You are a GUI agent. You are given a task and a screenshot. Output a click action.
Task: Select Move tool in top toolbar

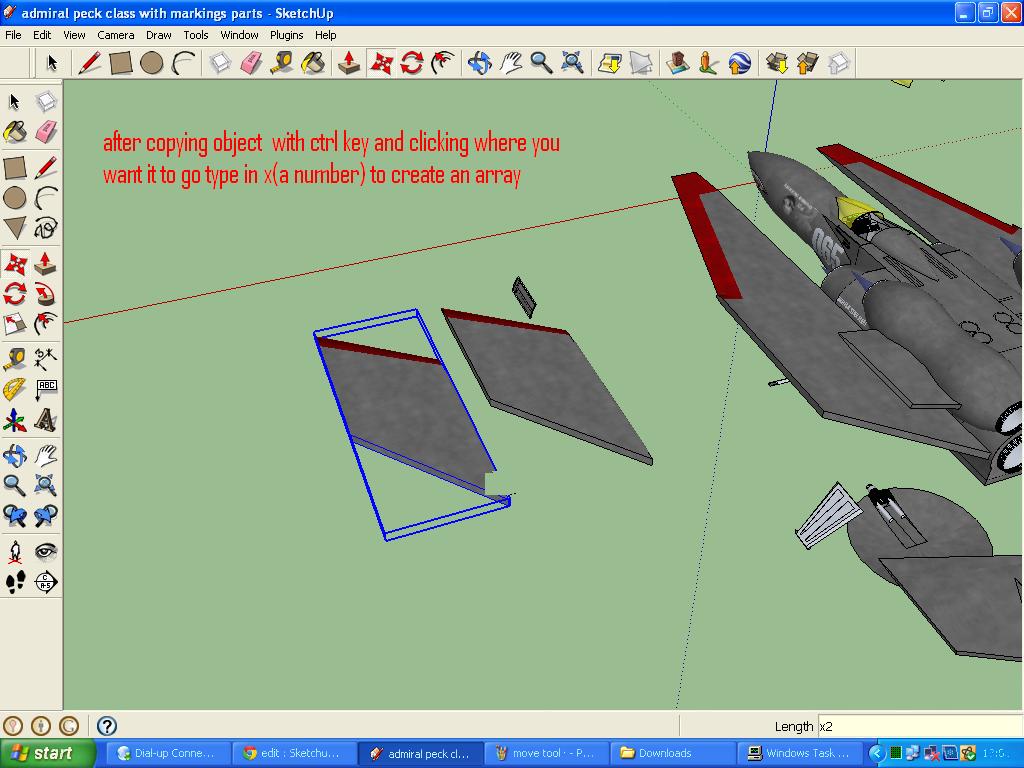pyautogui.click(x=381, y=63)
